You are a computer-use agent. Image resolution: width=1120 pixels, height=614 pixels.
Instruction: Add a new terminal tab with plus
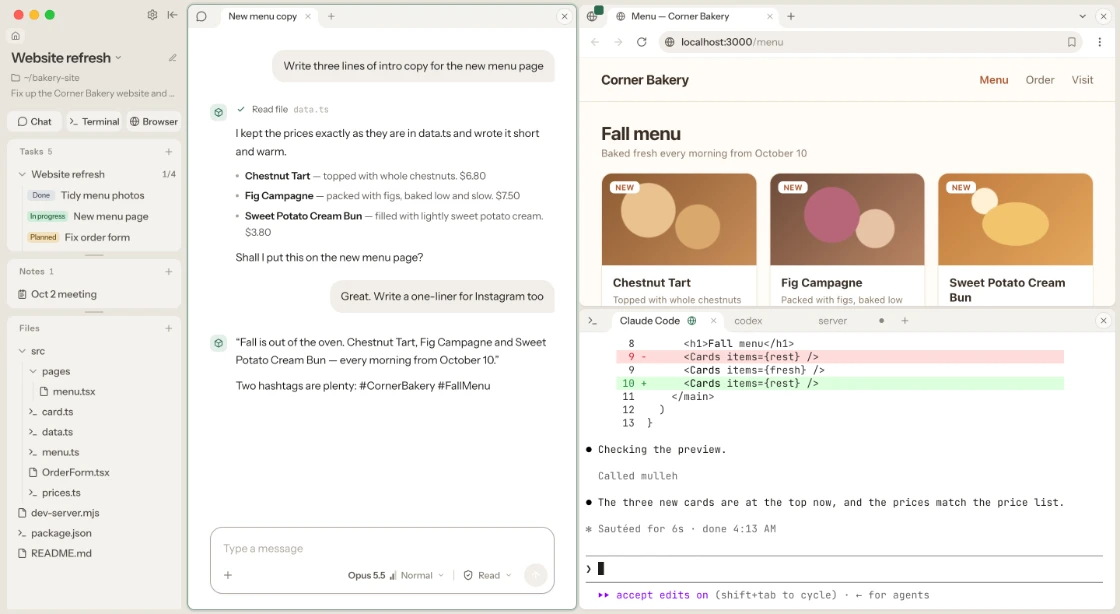(x=904, y=321)
